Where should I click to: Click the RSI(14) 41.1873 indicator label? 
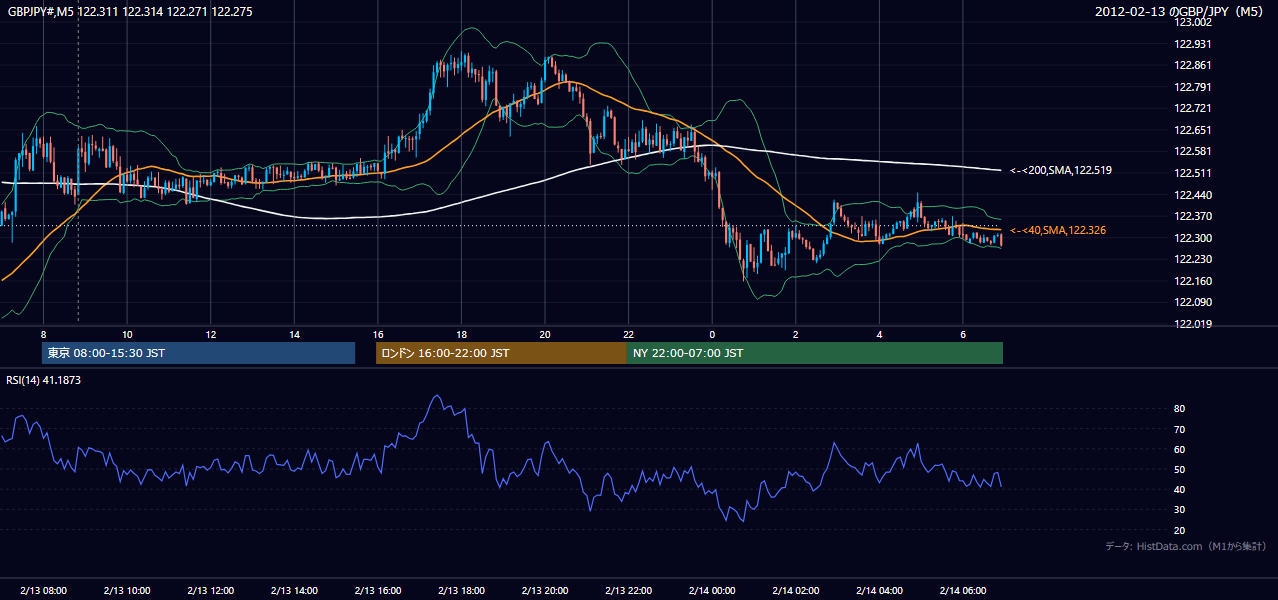(x=43, y=381)
